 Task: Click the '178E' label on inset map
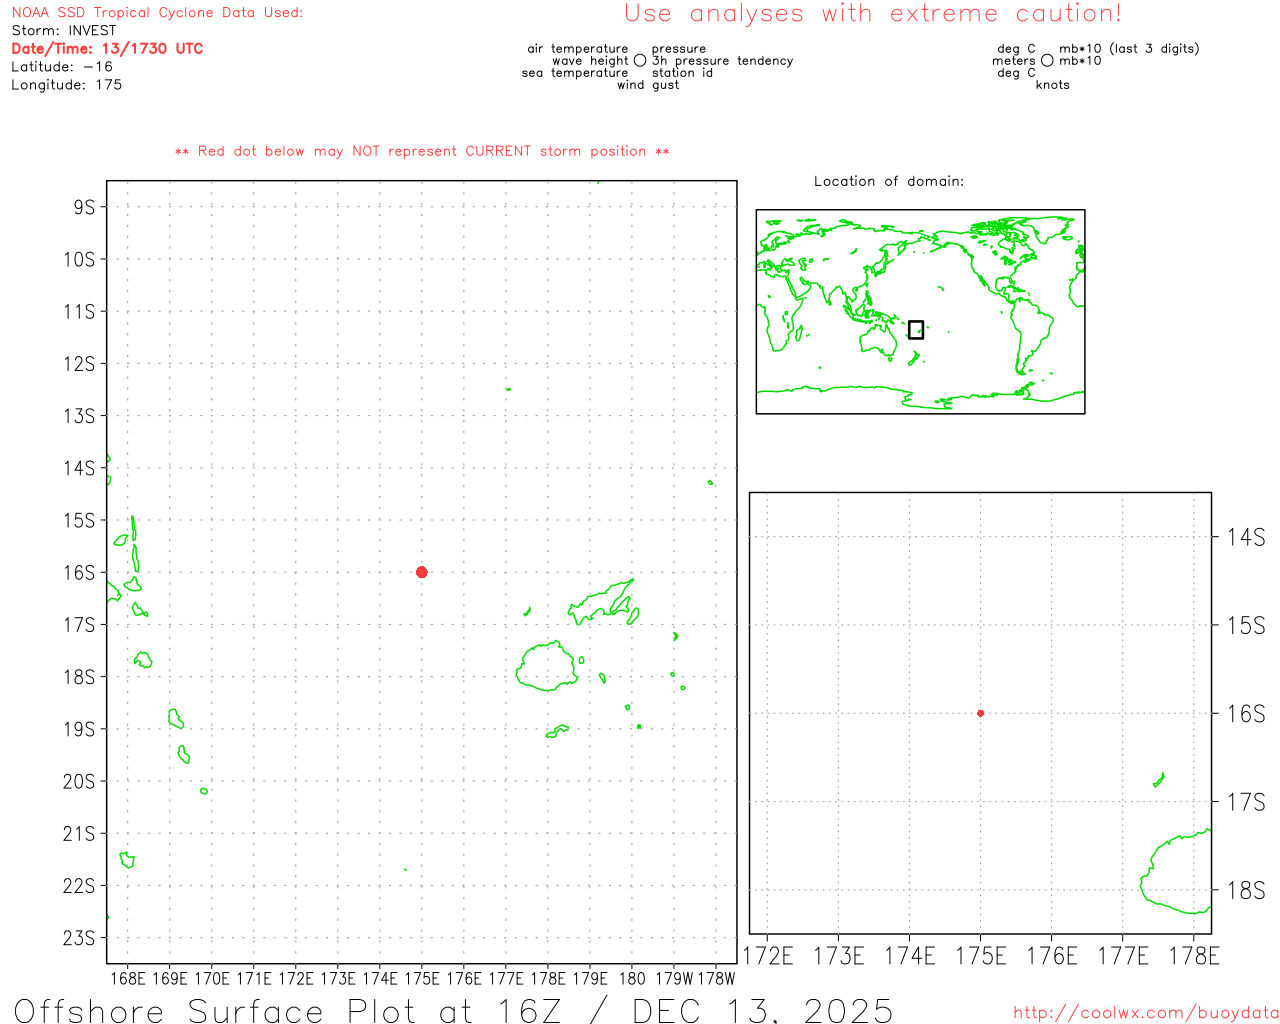pos(1194,957)
